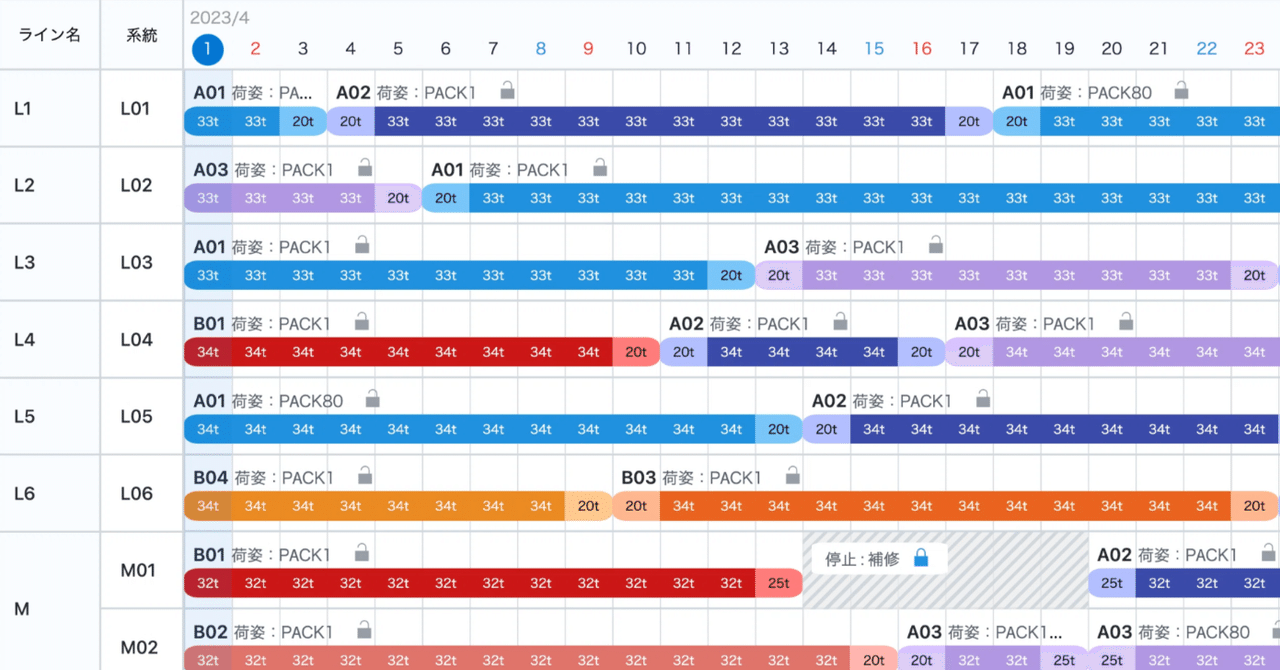Click A03 荷姿:PACK1 label in L03 row
This screenshot has height=670, width=1280.
834,247
